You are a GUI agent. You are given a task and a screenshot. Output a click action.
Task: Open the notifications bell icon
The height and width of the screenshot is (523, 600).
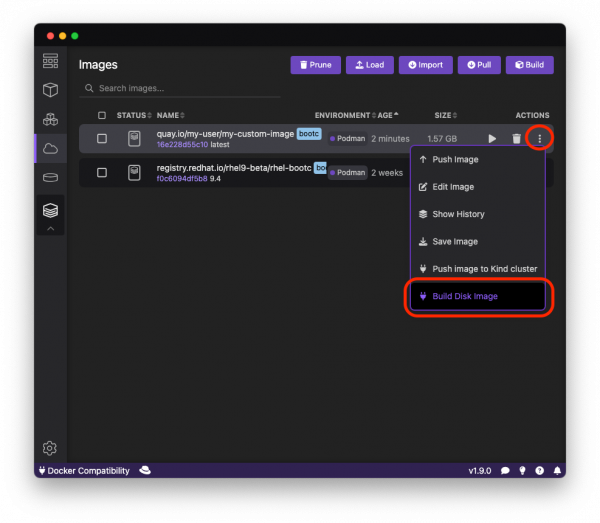[x=557, y=471]
